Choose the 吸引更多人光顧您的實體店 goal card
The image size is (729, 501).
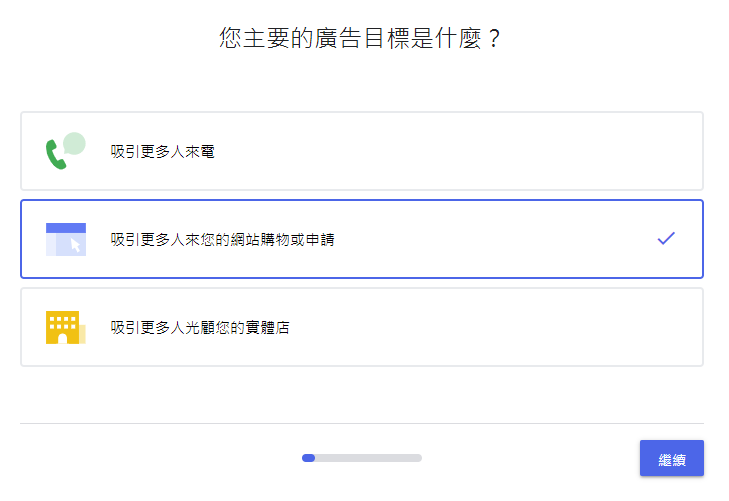[x=362, y=327]
